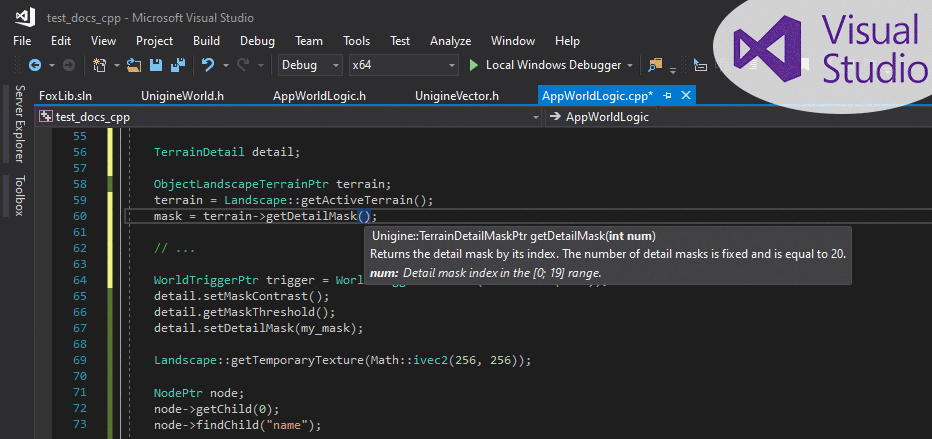The height and width of the screenshot is (439, 932).
Task: Open the Toolbox side panel
Action: [x=19, y=196]
